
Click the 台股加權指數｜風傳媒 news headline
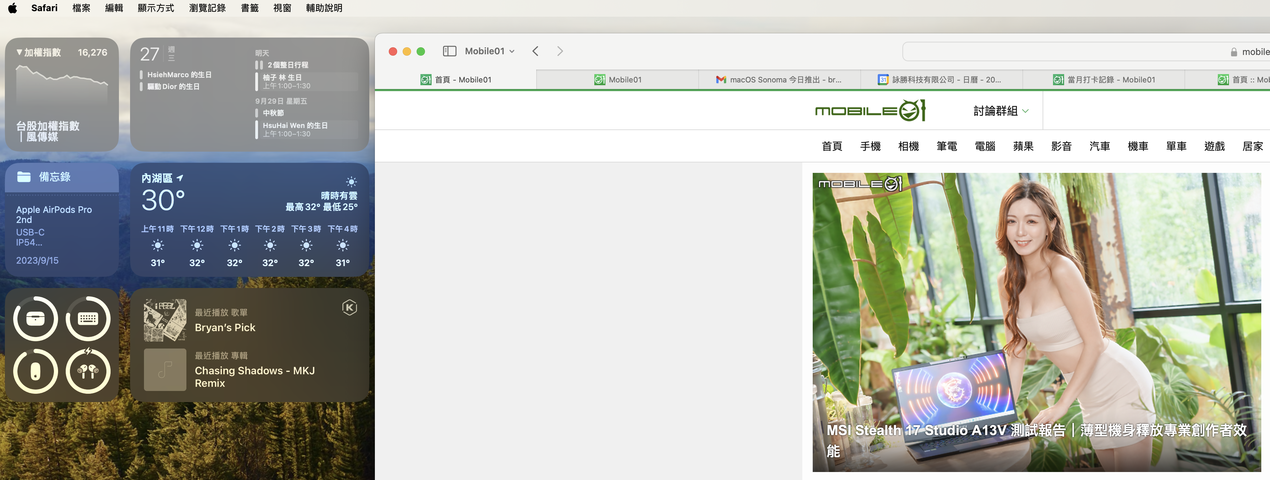(x=48, y=131)
